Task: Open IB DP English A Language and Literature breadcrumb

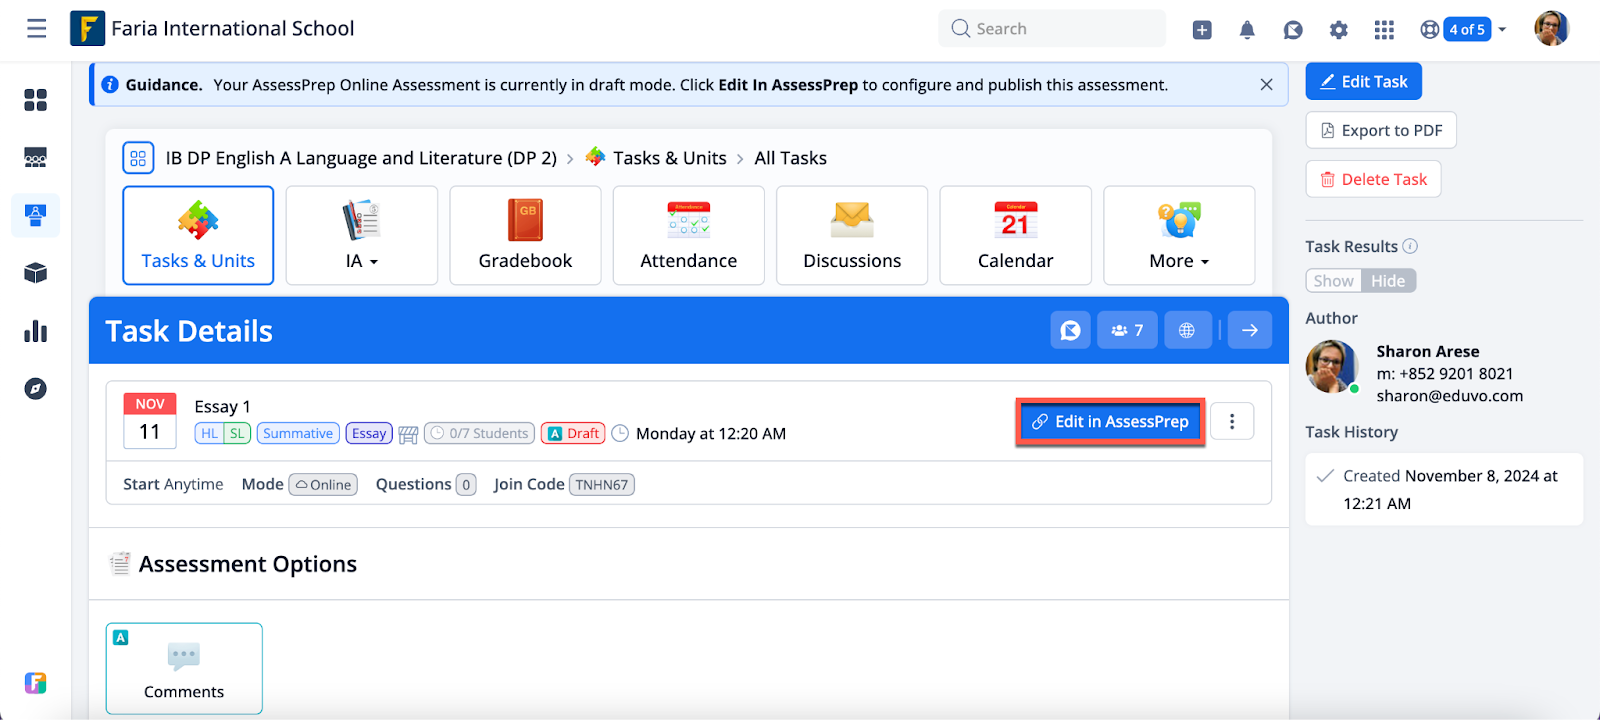Action: coord(361,158)
